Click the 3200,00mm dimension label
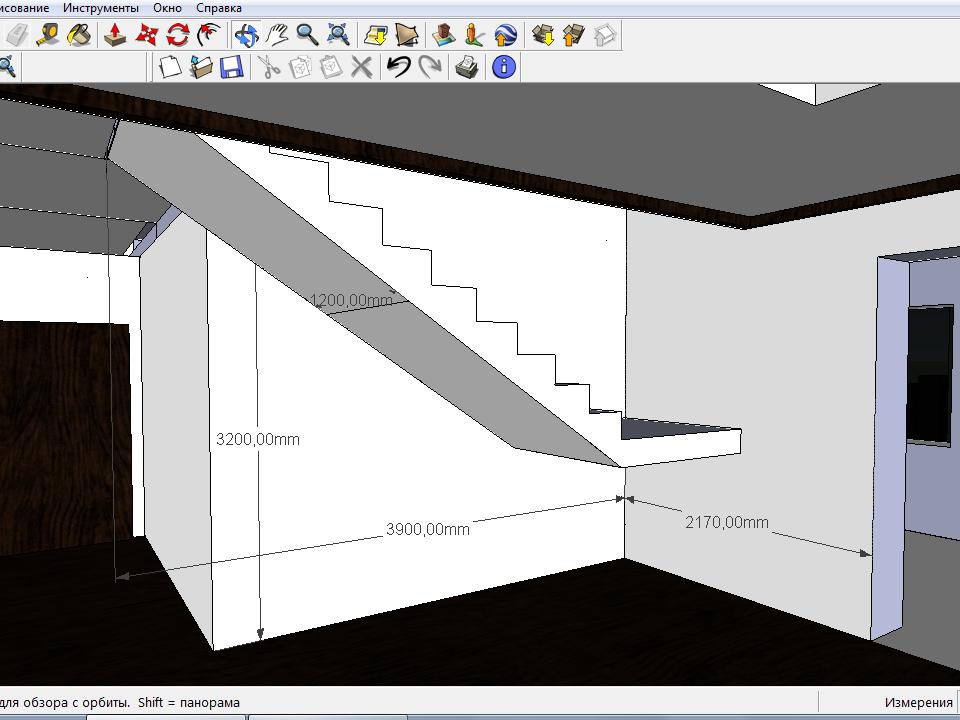This screenshot has height=720, width=960. (x=258, y=439)
